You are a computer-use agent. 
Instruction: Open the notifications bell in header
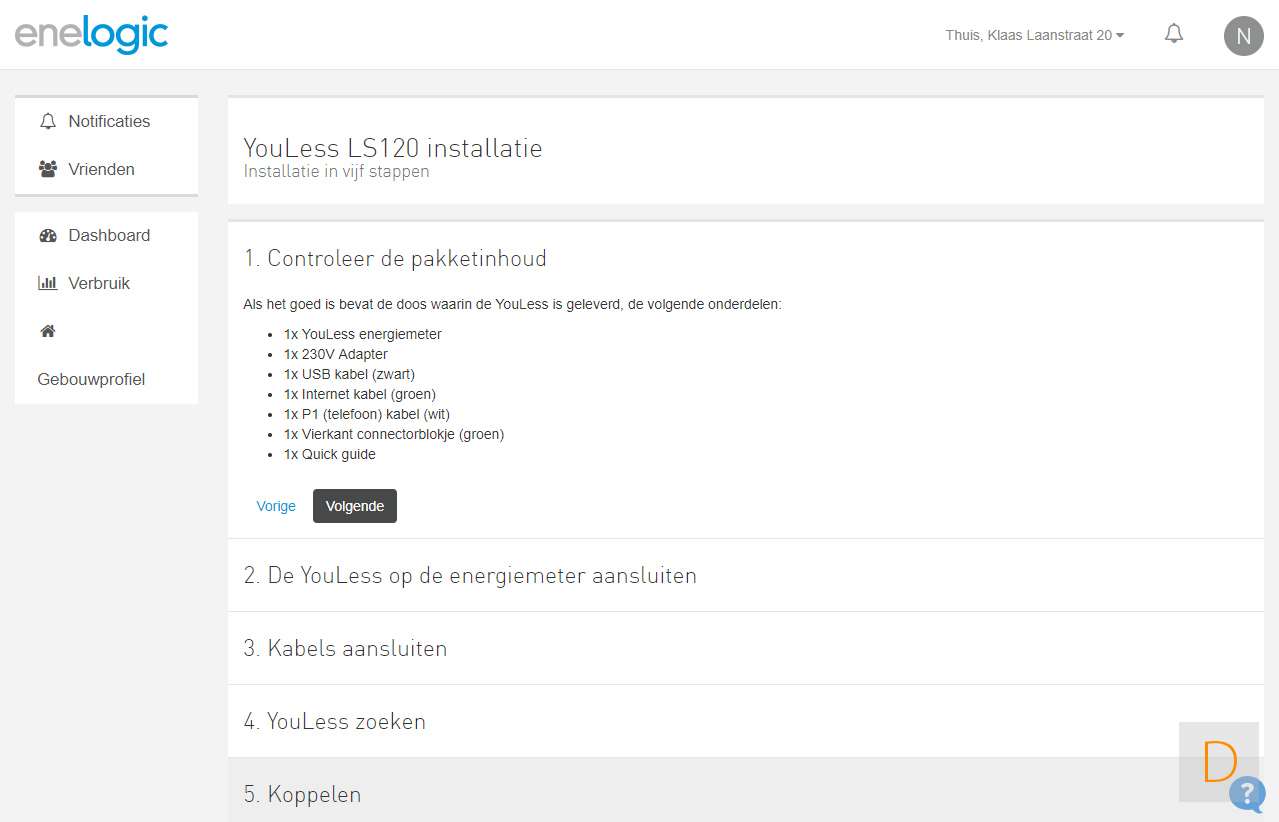[x=1174, y=34]
